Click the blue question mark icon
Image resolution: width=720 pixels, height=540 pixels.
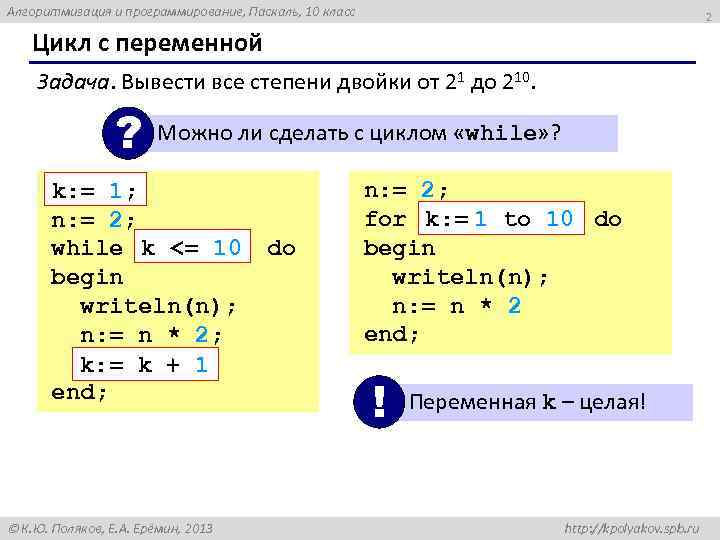pyautogui.click(x=128, y=133)
